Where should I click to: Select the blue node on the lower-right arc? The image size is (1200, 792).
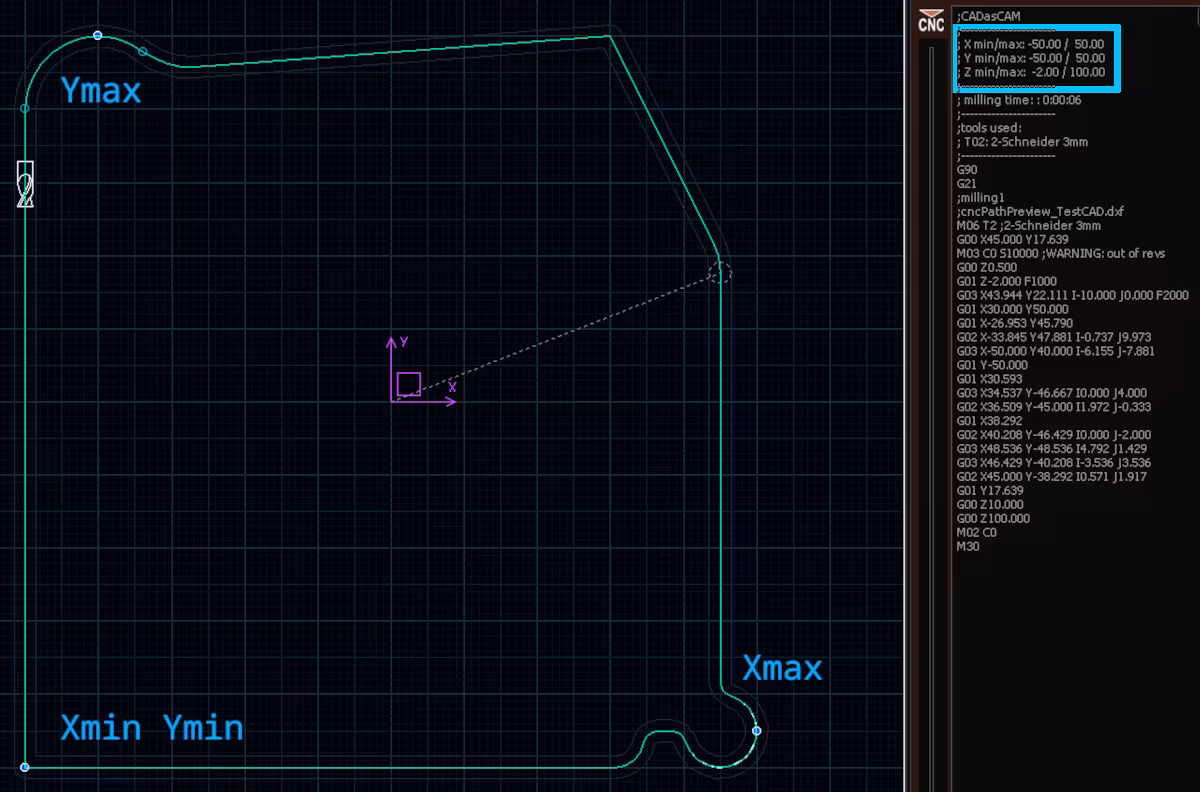coord(756,731)
